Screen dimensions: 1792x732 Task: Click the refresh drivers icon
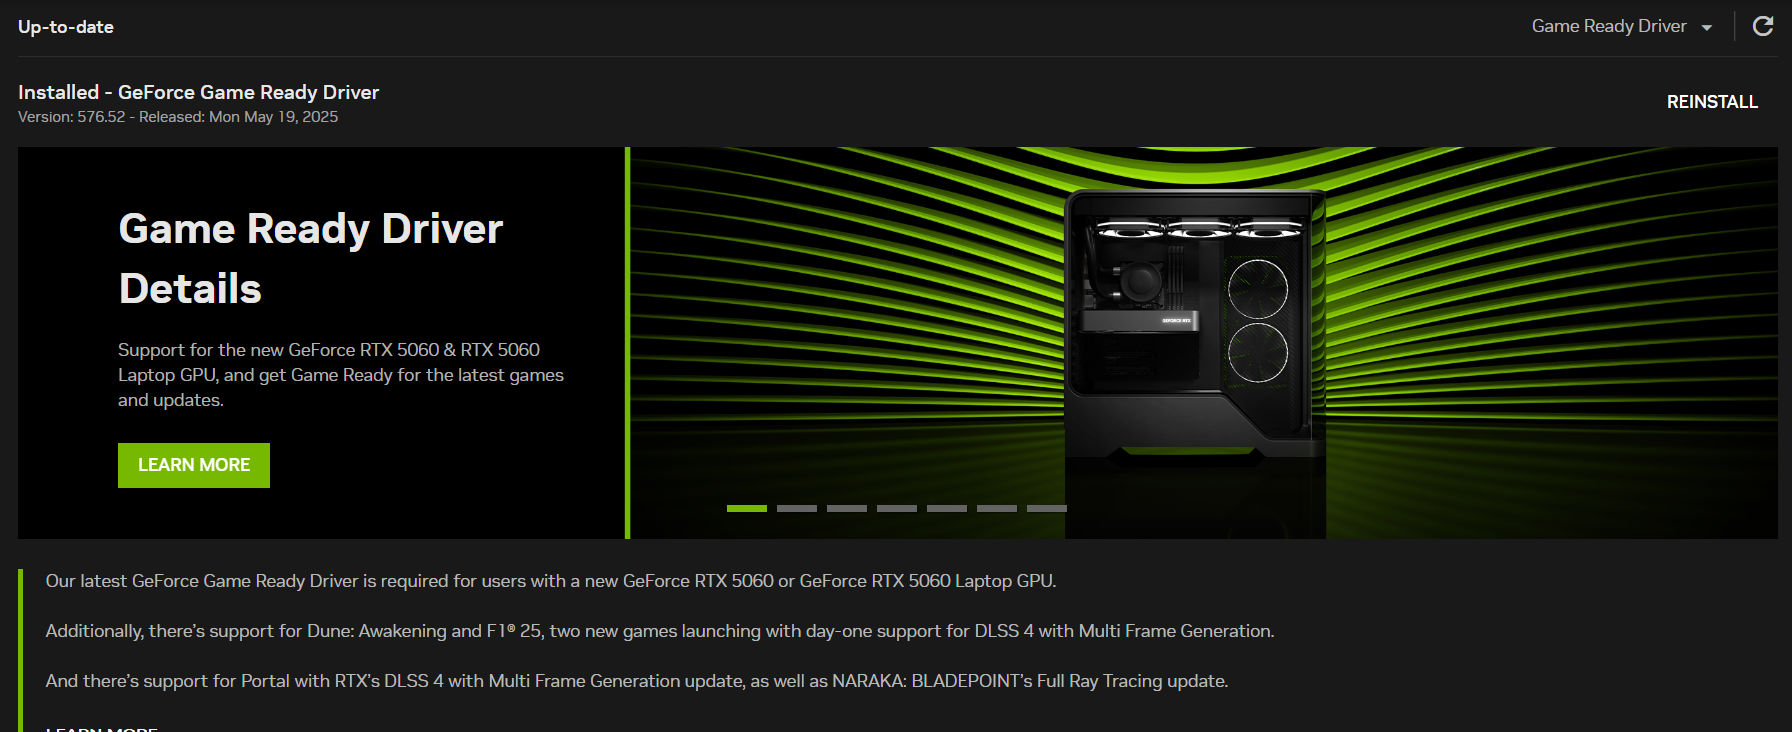pos(1763,26)
